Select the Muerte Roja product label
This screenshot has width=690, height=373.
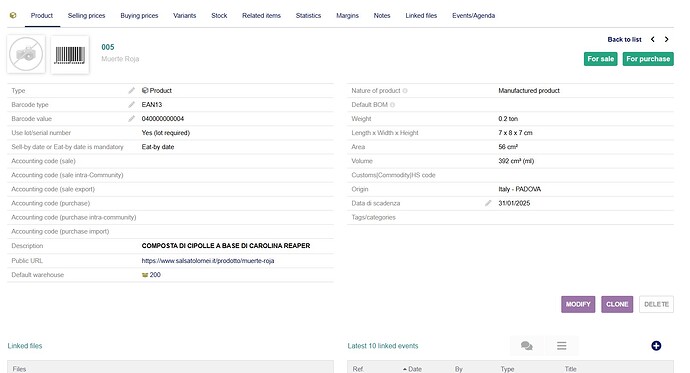[x=120, y=59]
